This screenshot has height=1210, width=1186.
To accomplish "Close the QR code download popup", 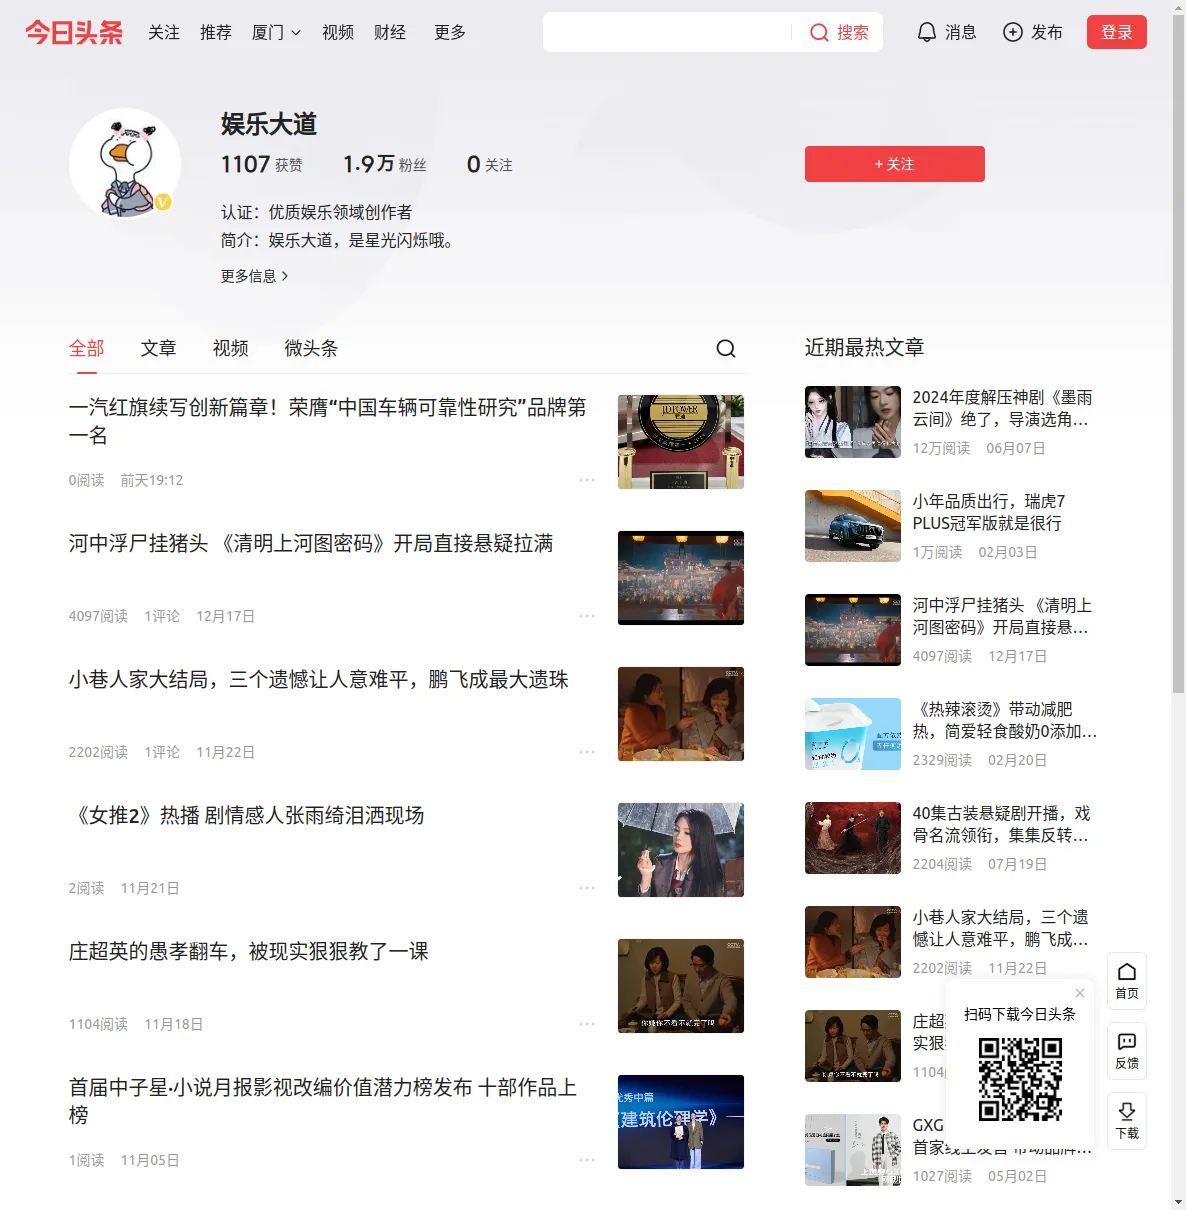I will (x=1080, y=993).
